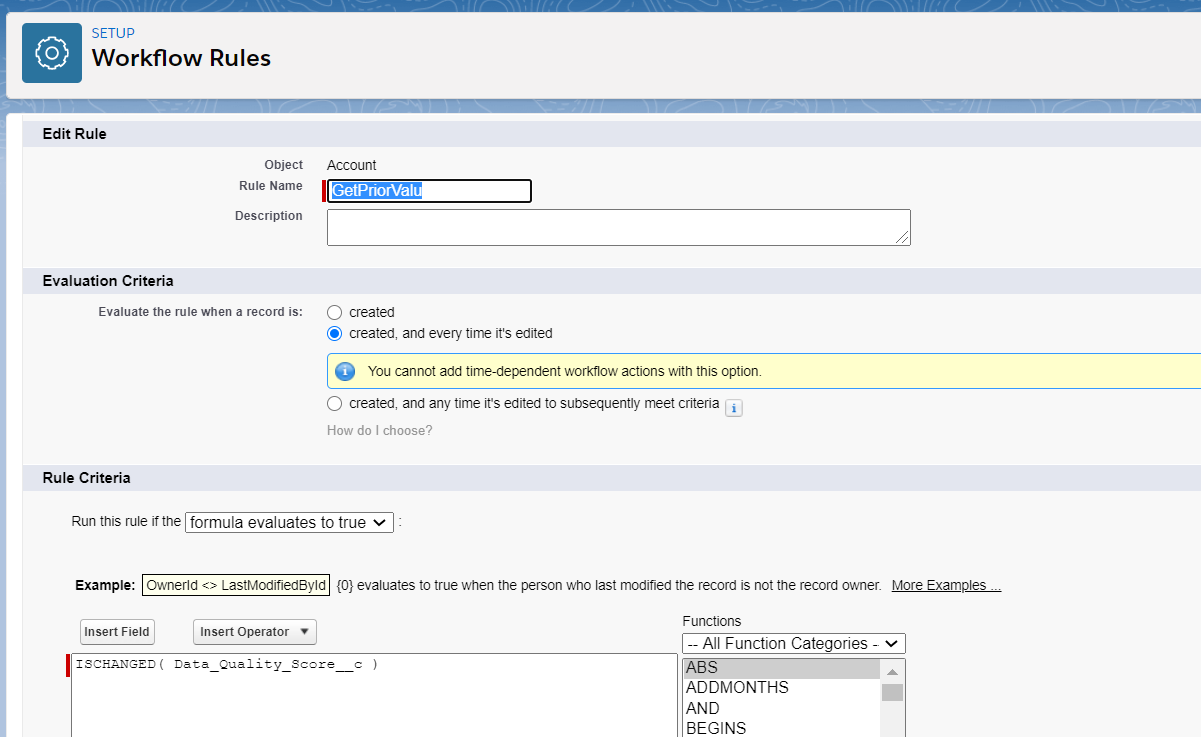
Task: Click the Functions list scrollbar
Action: tap(891, 690)
